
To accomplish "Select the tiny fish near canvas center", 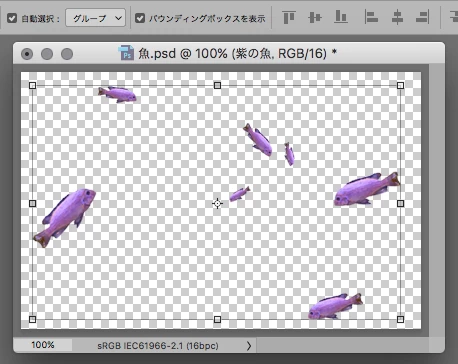I will 239,194.
